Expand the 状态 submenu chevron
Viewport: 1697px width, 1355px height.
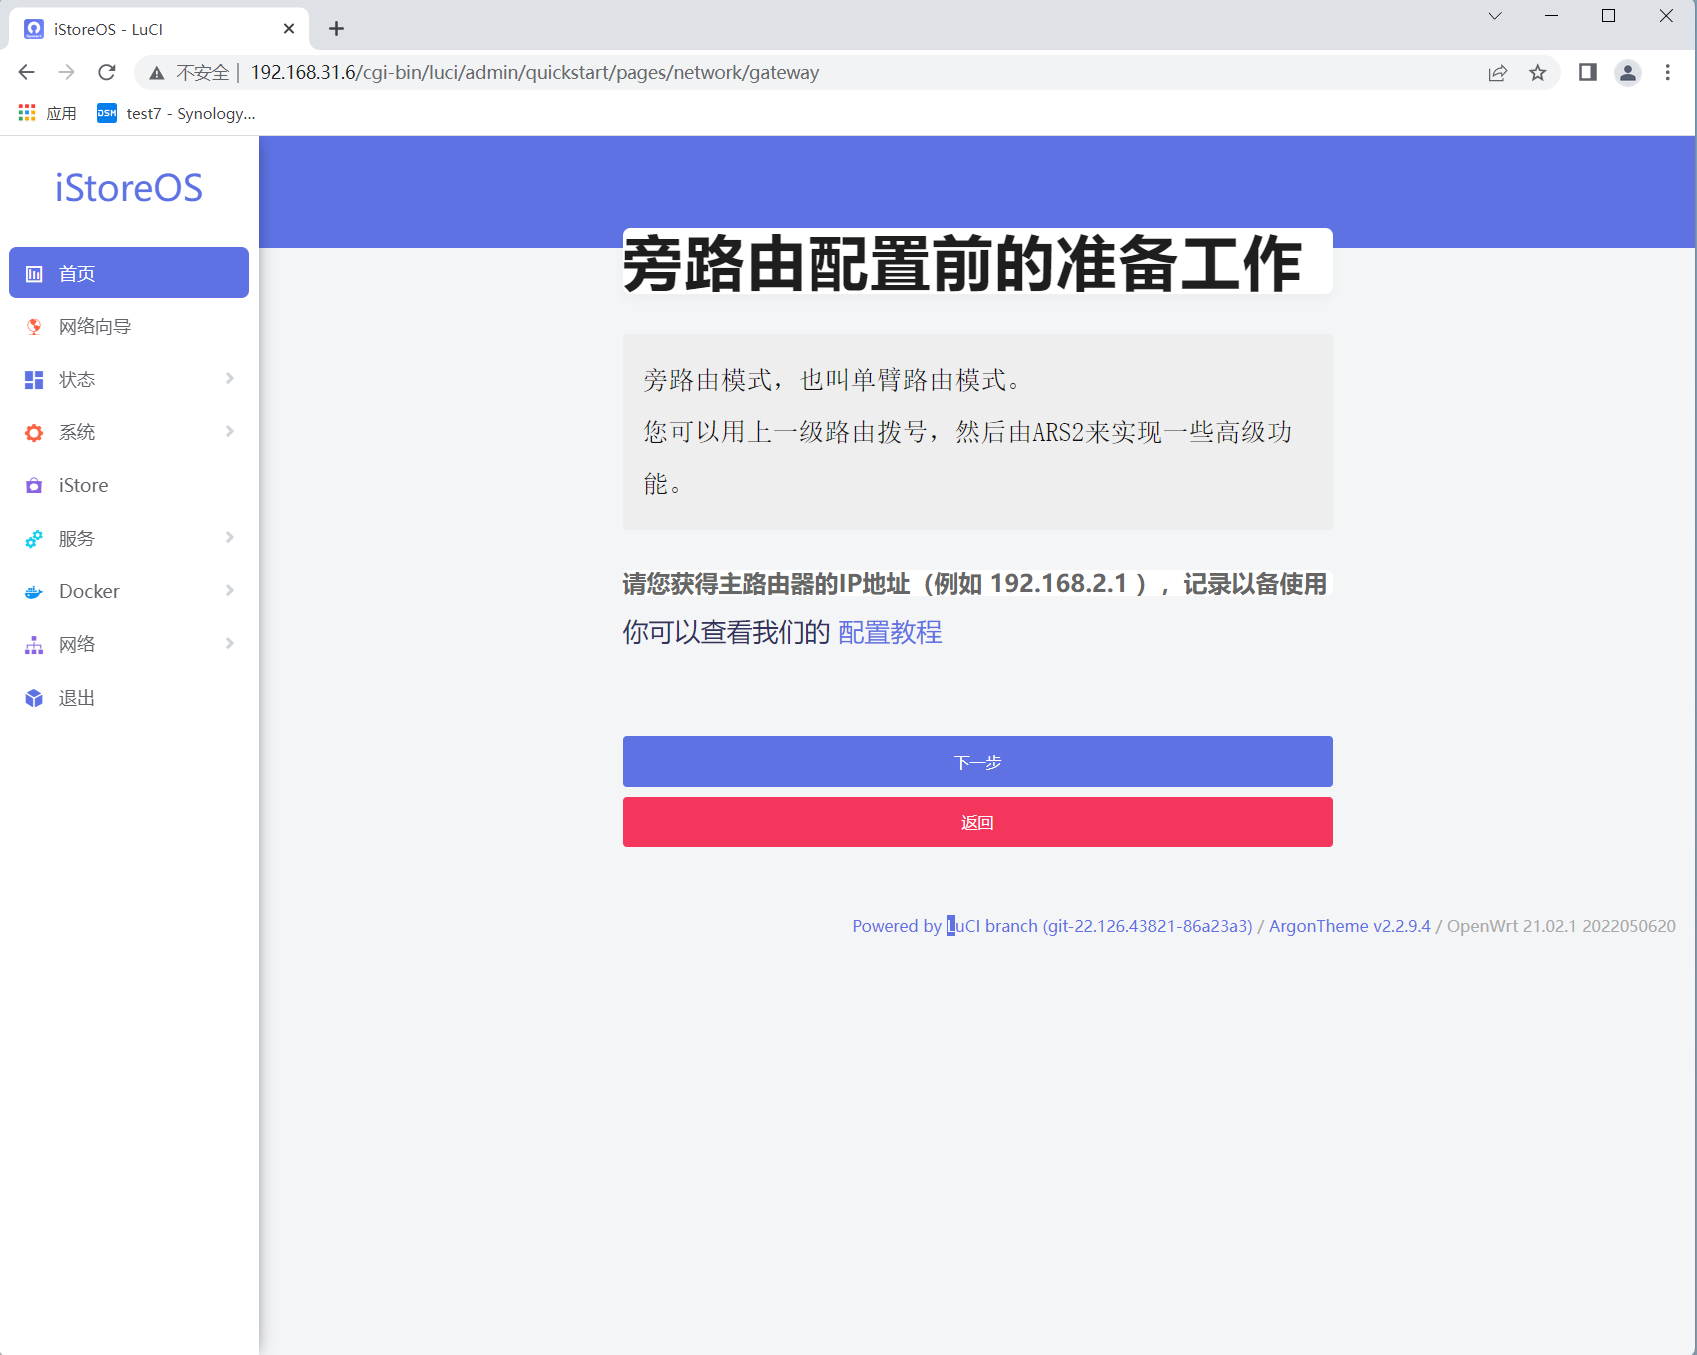click(230, 379)
